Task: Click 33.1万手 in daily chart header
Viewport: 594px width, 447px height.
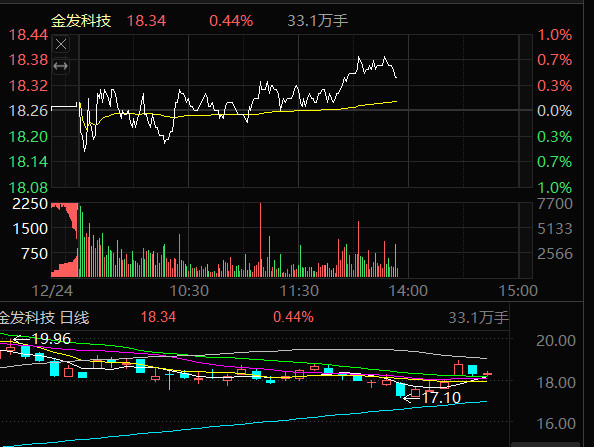Action: tap(478, 318)
